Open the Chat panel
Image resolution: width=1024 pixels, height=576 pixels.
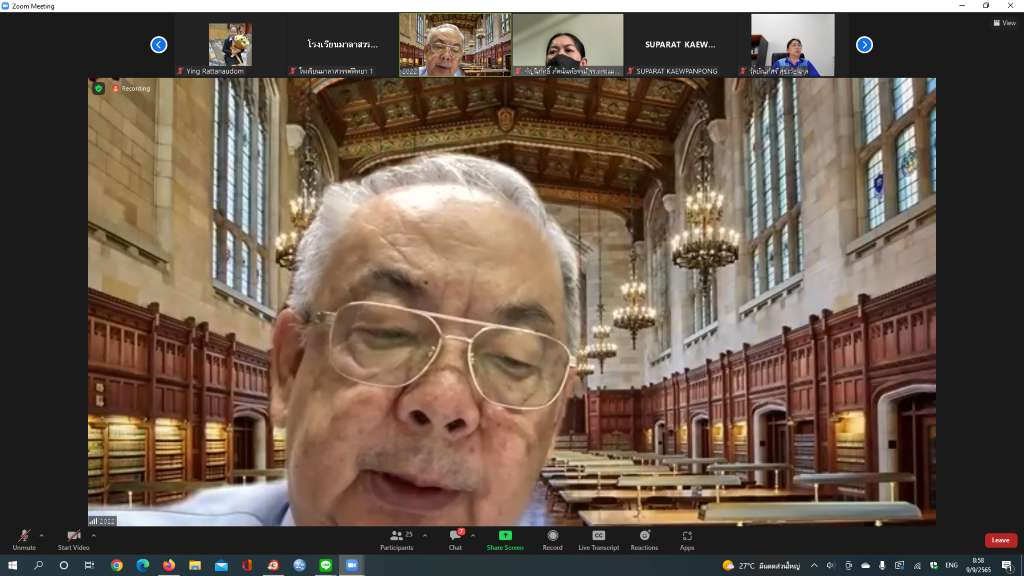pos(455,540)
